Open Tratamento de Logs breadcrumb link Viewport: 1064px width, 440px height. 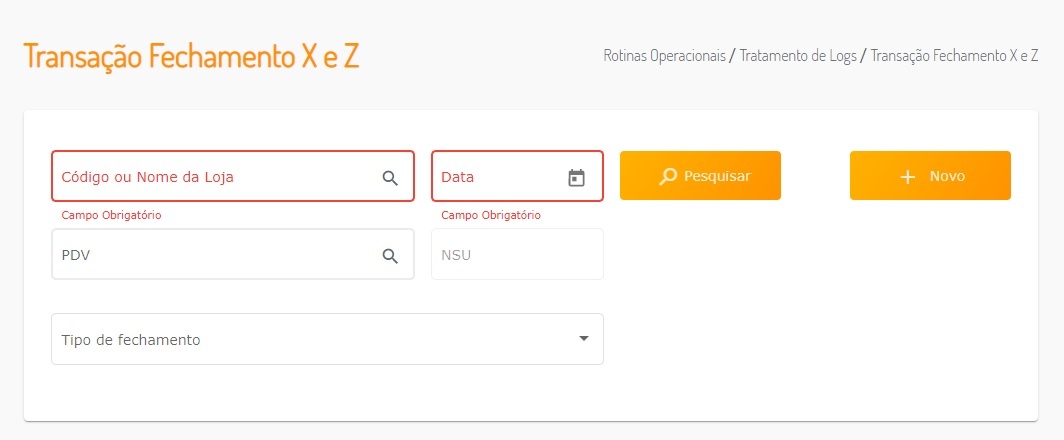pyautogui.click(x=798, y=56)
